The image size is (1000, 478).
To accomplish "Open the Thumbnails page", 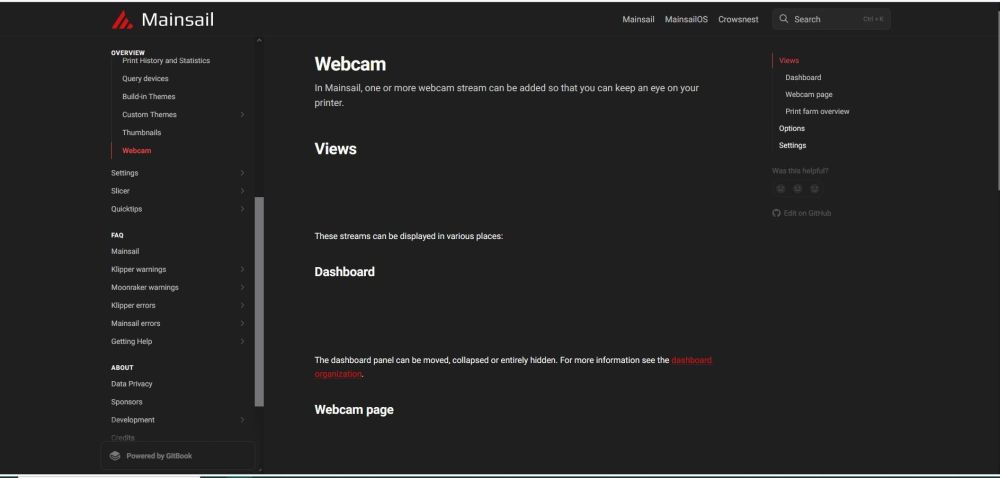I will point(142,133).
